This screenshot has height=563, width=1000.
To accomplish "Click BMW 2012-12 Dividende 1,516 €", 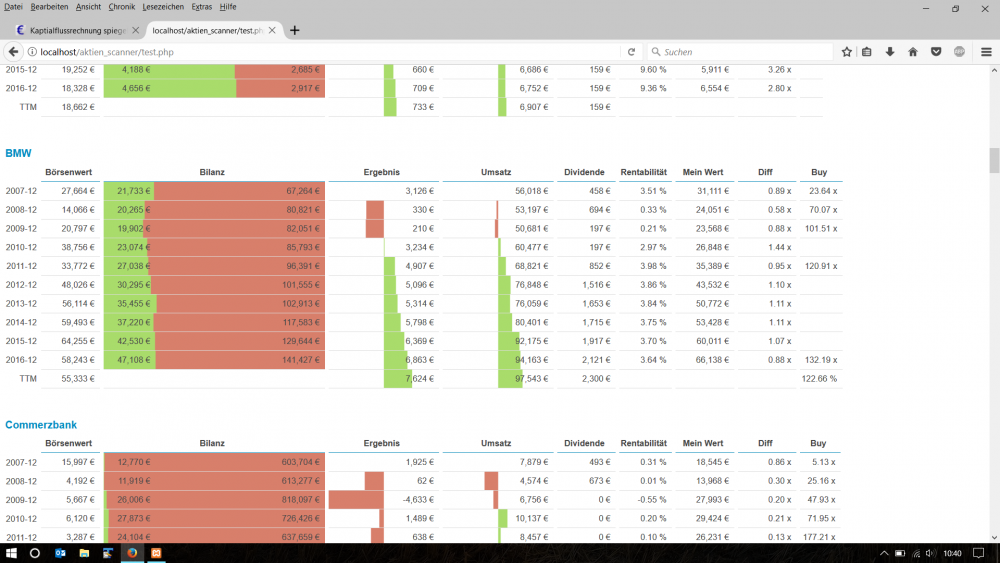I will [x=596, y=285].
